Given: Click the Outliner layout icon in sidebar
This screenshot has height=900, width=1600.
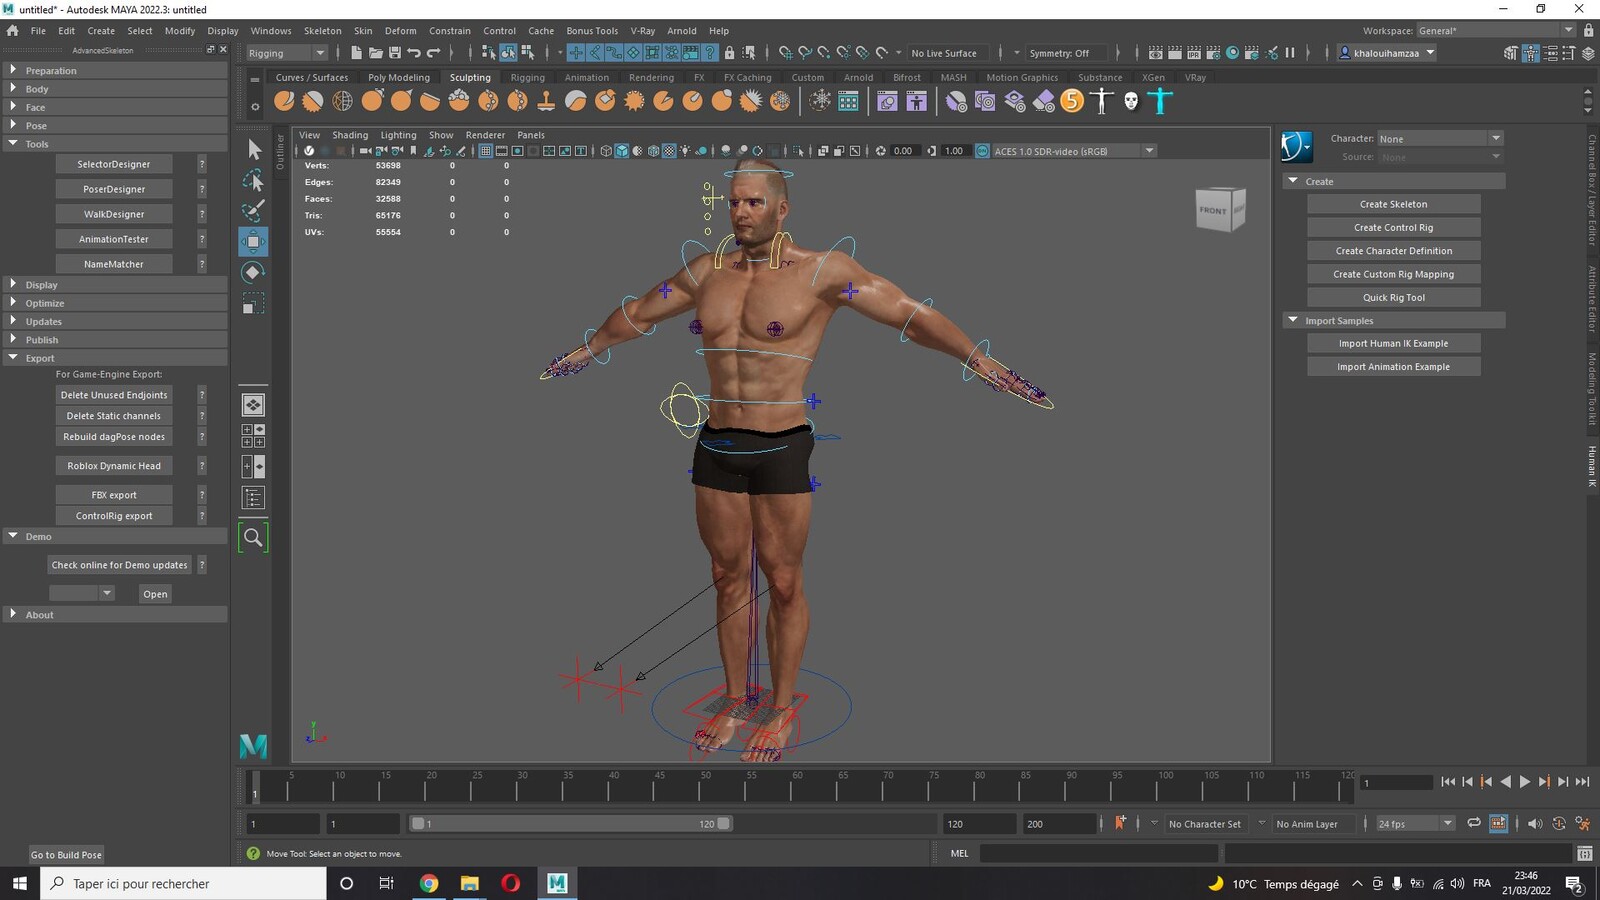Looking at the screenshot, I should (x=253, y=497).
